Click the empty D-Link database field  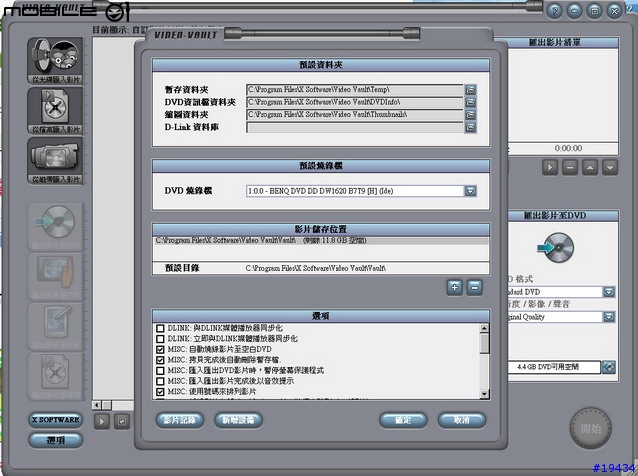click(355, 127)
